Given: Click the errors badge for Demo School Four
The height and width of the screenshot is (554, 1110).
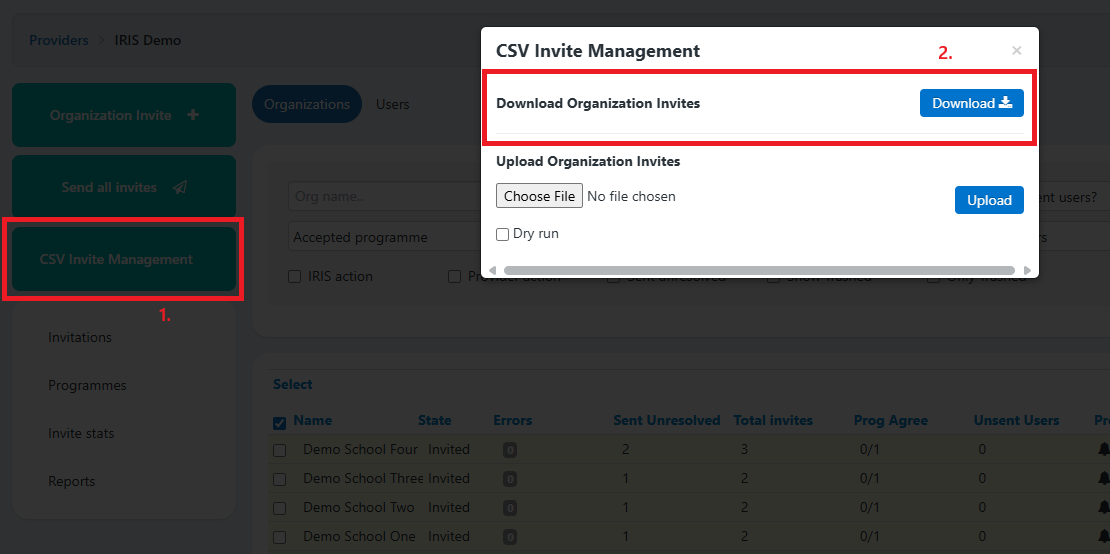Looking at the screenshot, I should [x=510, y=450].
